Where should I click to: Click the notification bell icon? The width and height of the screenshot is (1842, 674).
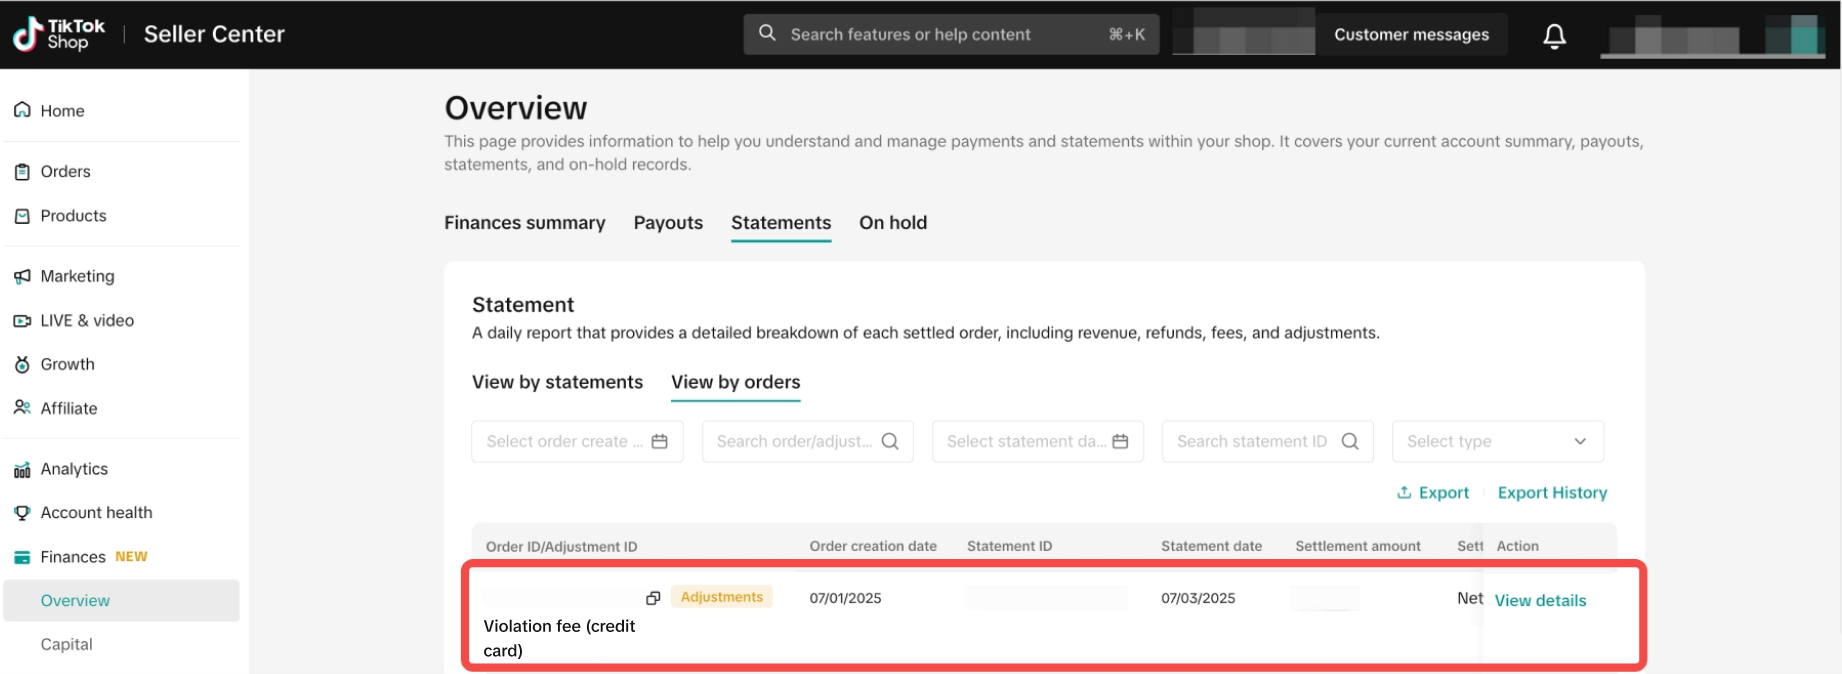pyautogui.click(x=1554, y=36)
